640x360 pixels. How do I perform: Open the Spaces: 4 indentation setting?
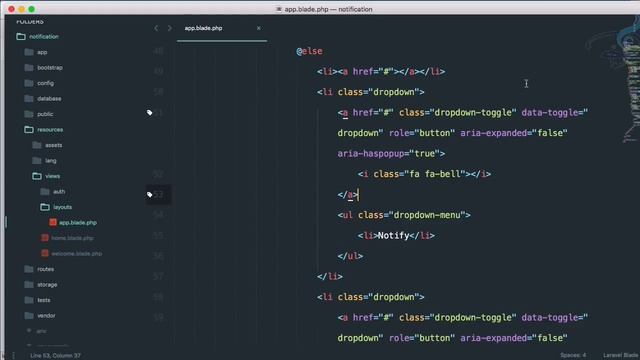point(573,355)
